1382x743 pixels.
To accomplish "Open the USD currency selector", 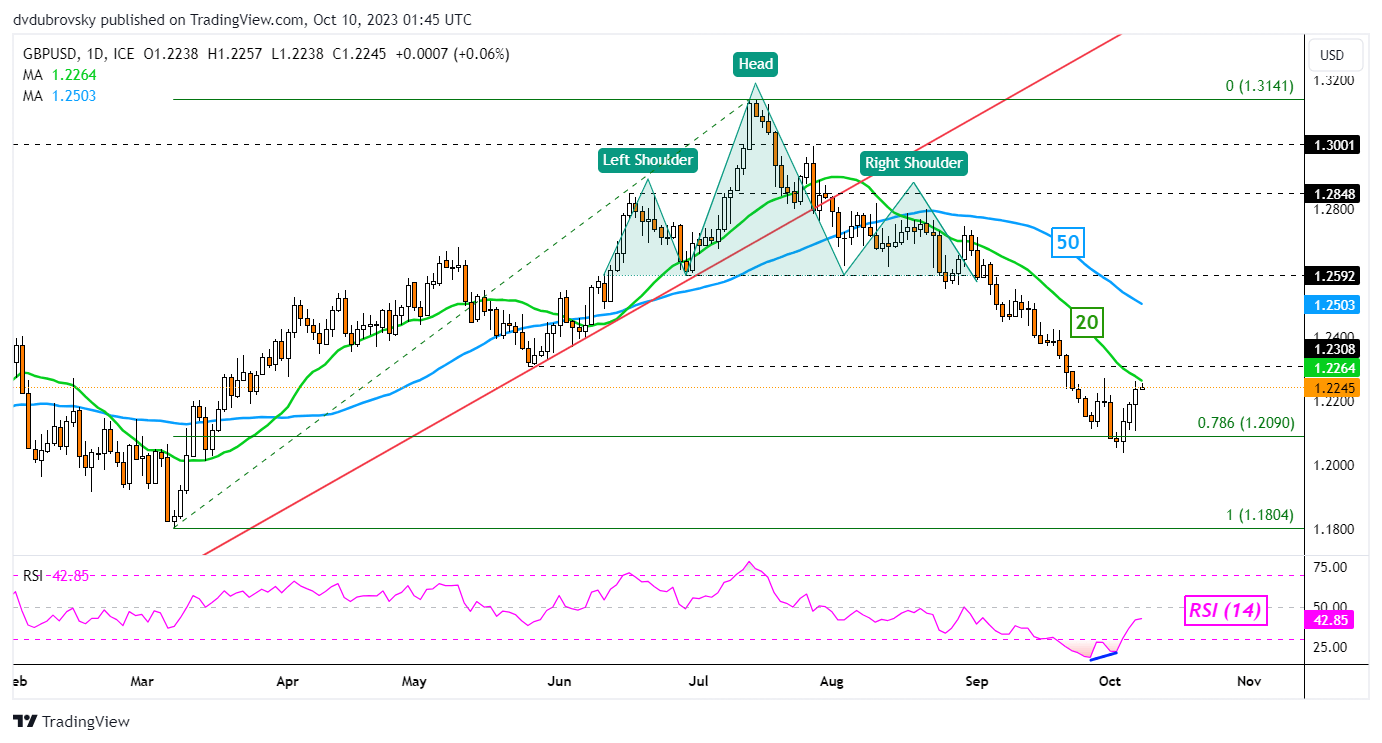I will coord(1332,55).
